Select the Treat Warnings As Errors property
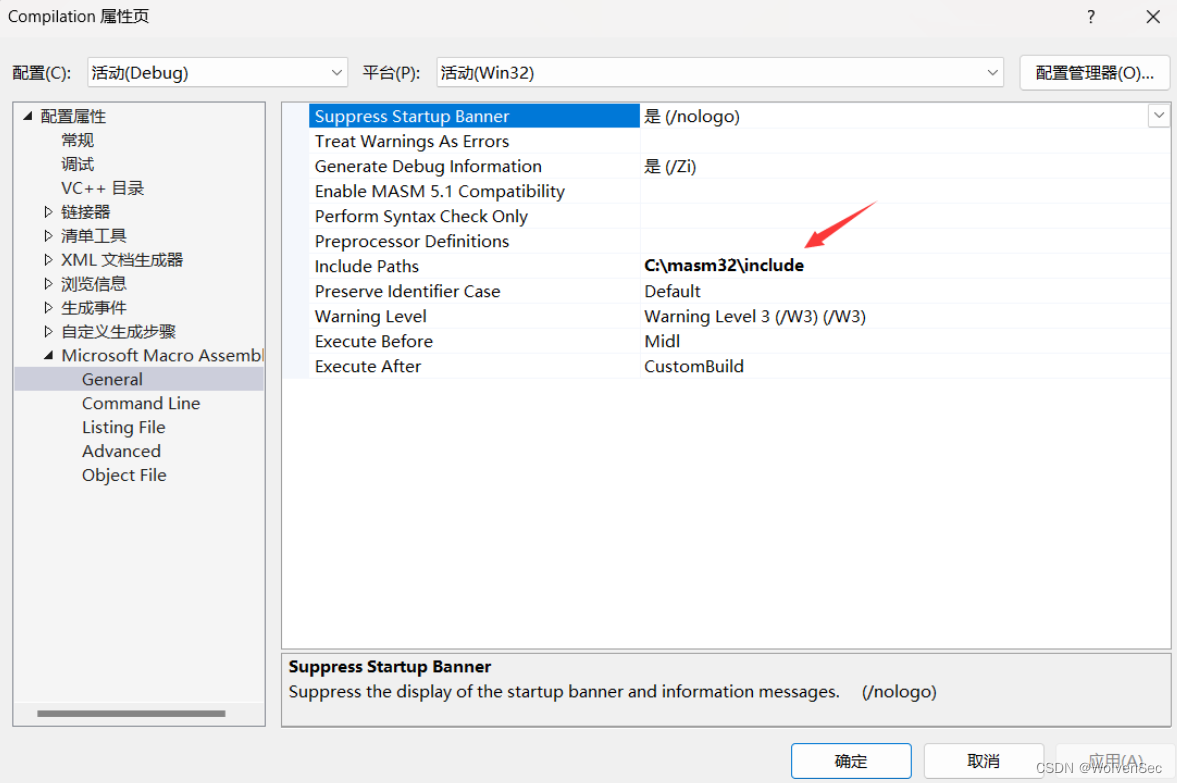Viewport: 1177px width, 783px height. click(474, 141)
